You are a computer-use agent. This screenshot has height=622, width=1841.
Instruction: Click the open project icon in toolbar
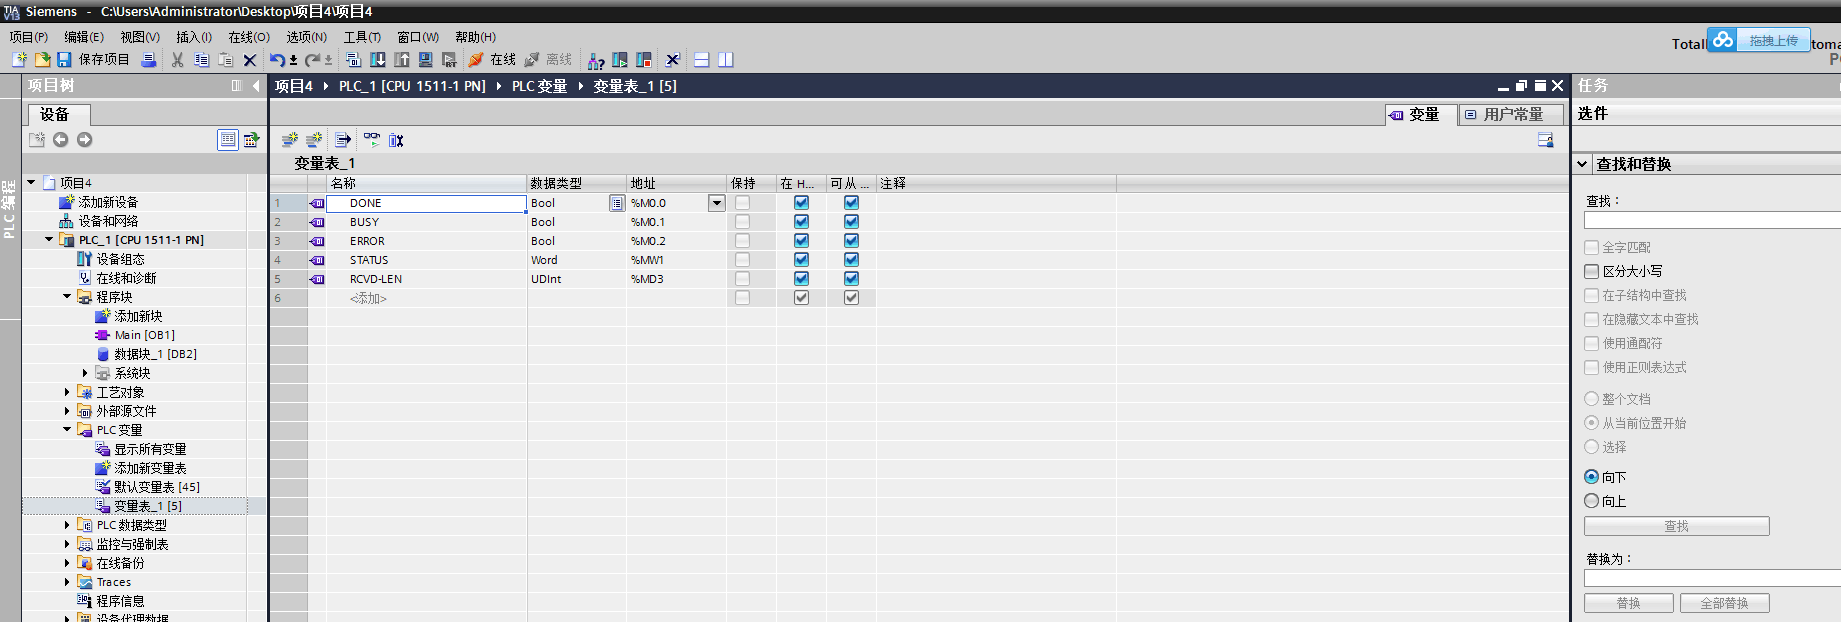tap(42, 60)
